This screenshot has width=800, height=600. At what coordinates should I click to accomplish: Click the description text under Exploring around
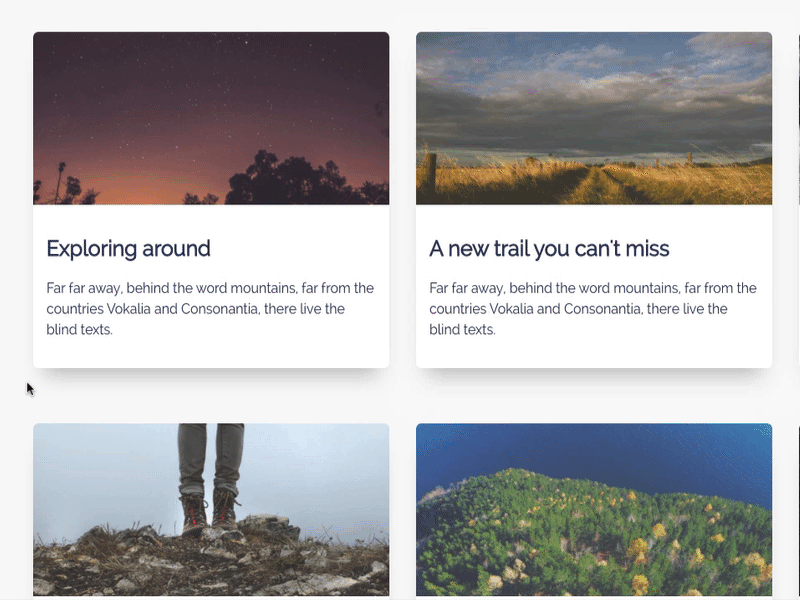pyautogui.click(x=210, y=309)
